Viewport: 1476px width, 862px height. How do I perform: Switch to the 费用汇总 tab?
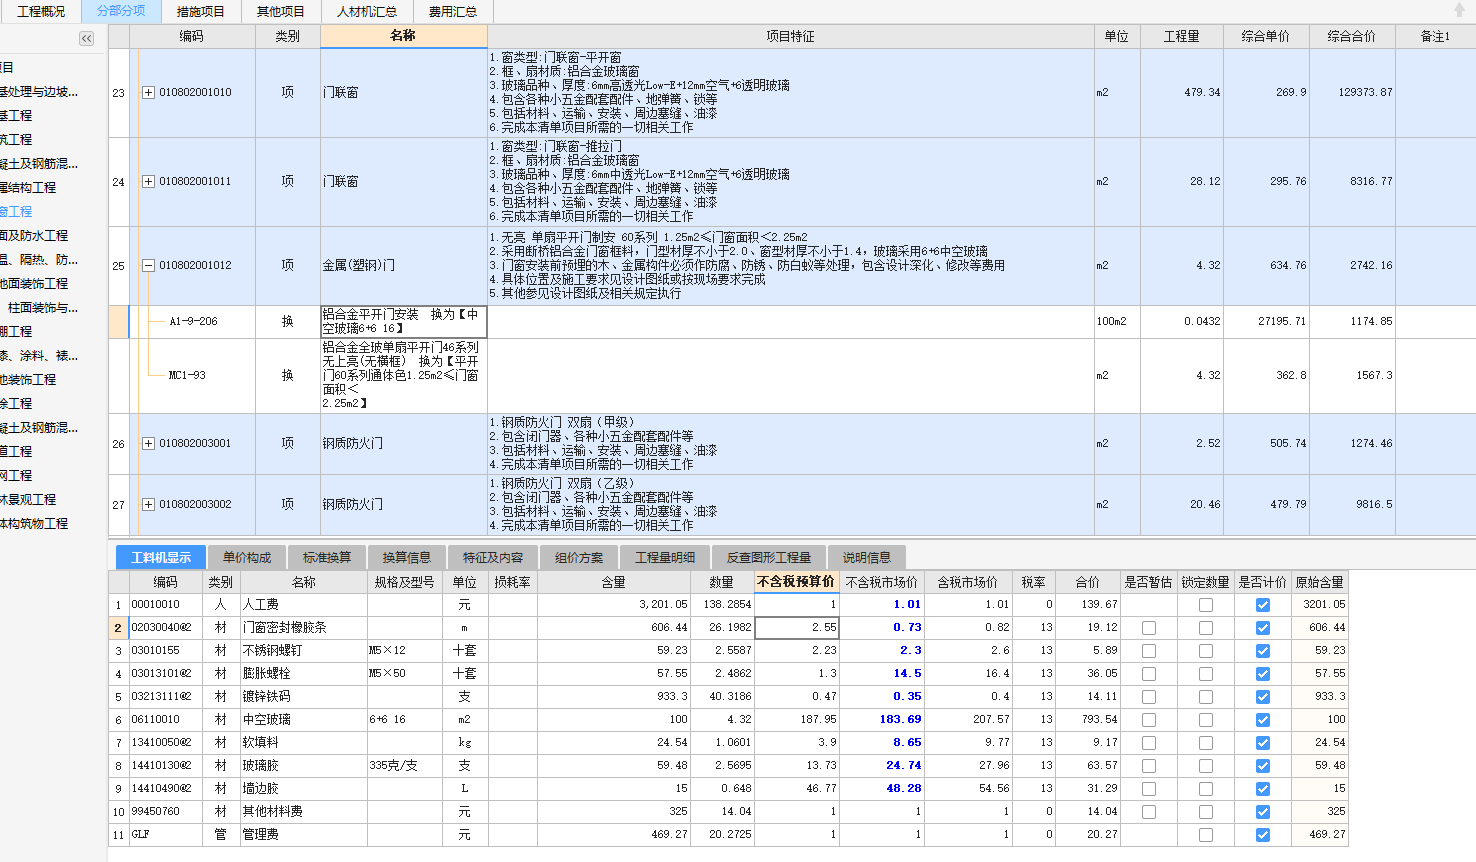tap(453, 11)
